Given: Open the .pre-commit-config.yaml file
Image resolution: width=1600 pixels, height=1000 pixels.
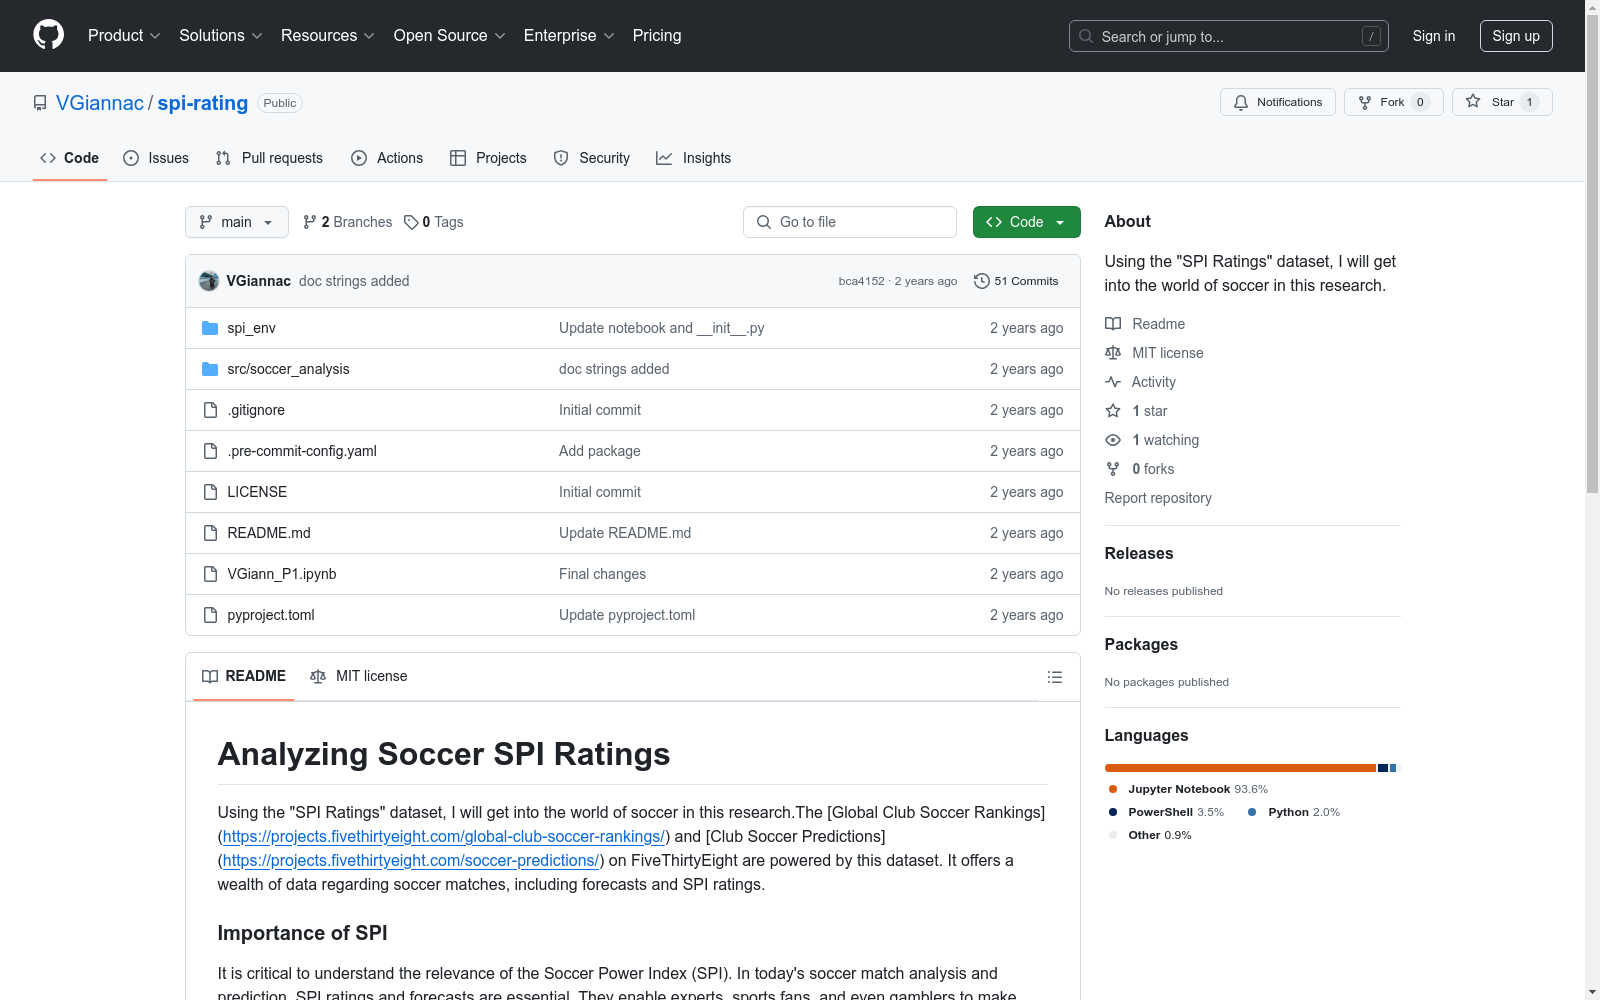Looking at the screenshot, I should point(302,451).
